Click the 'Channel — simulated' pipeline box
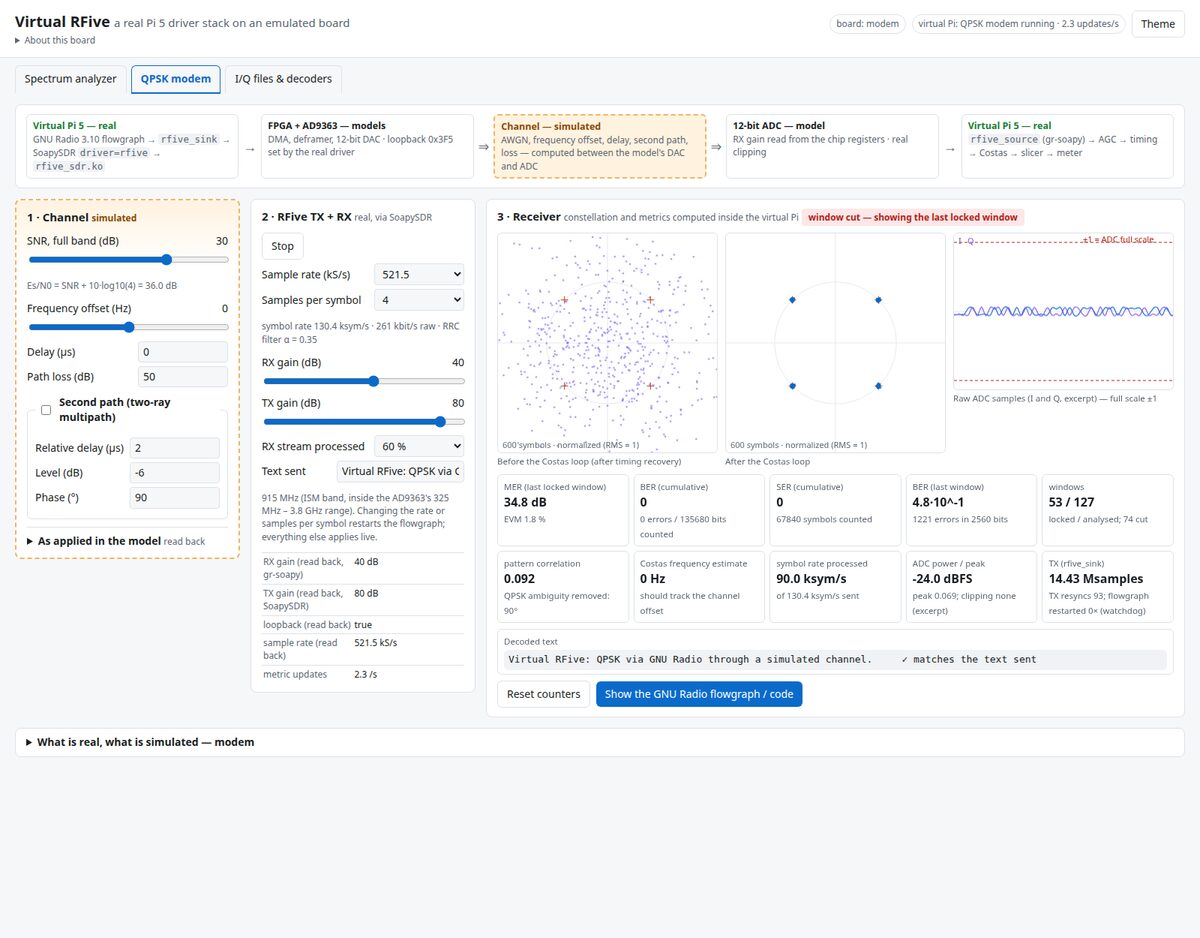 (x=600, y=146)
